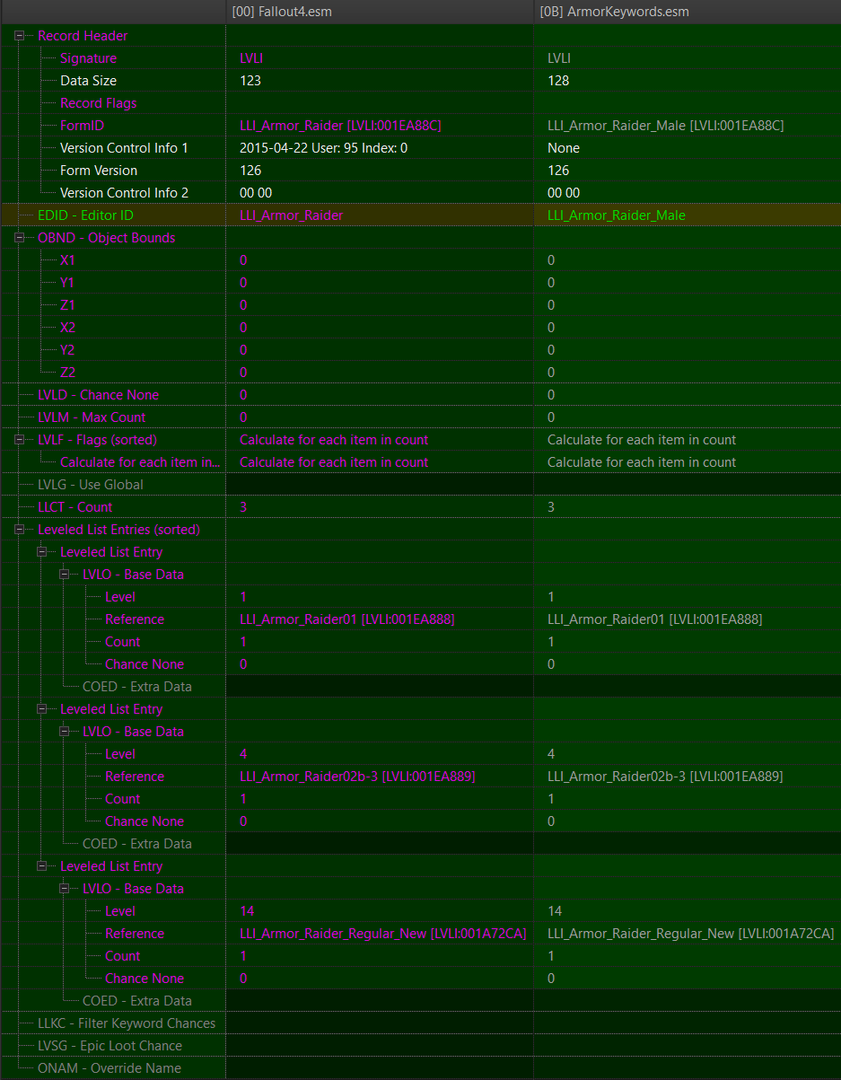This screenshot has width=841, height=1080.
Task: Select the Data Size row label
Action: pos(88,81)
